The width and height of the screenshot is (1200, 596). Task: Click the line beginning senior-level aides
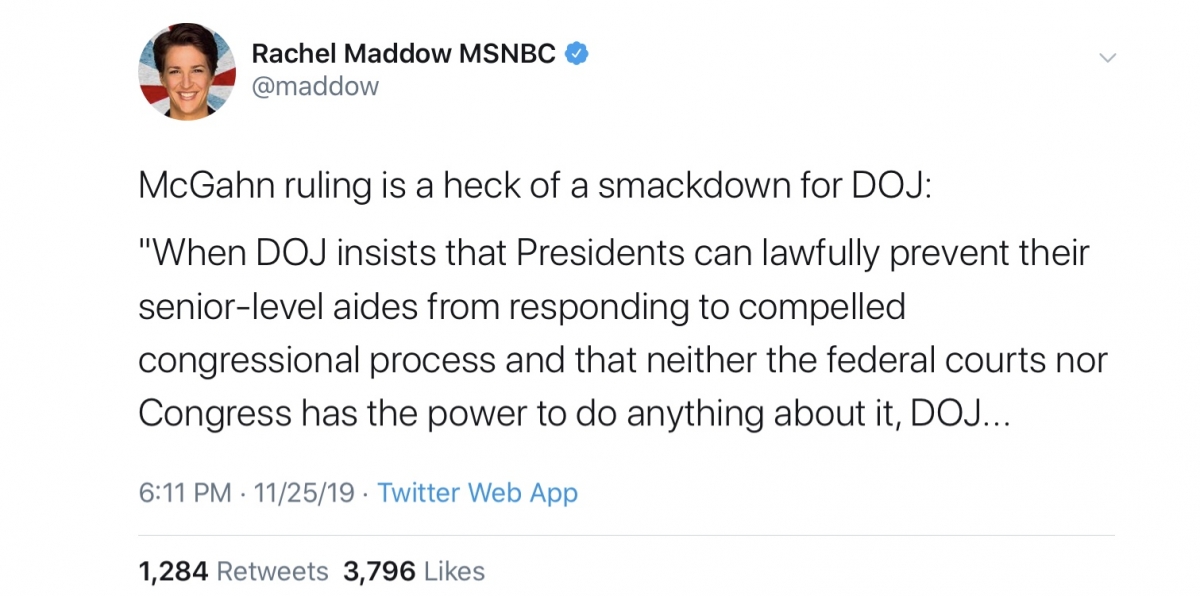(521, 308)
